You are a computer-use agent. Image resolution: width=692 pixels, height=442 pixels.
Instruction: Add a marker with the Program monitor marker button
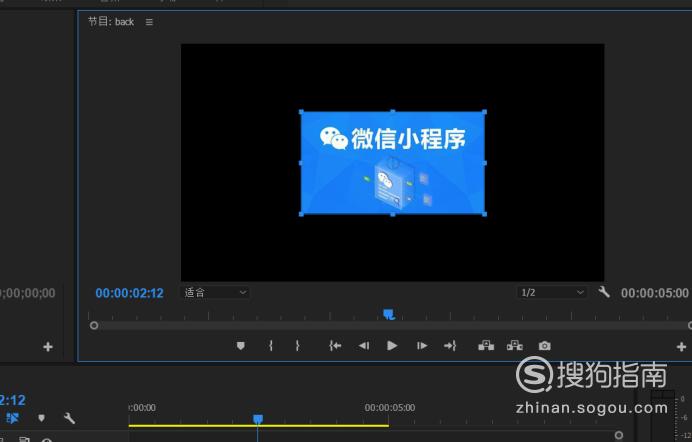tap(241, 346)
